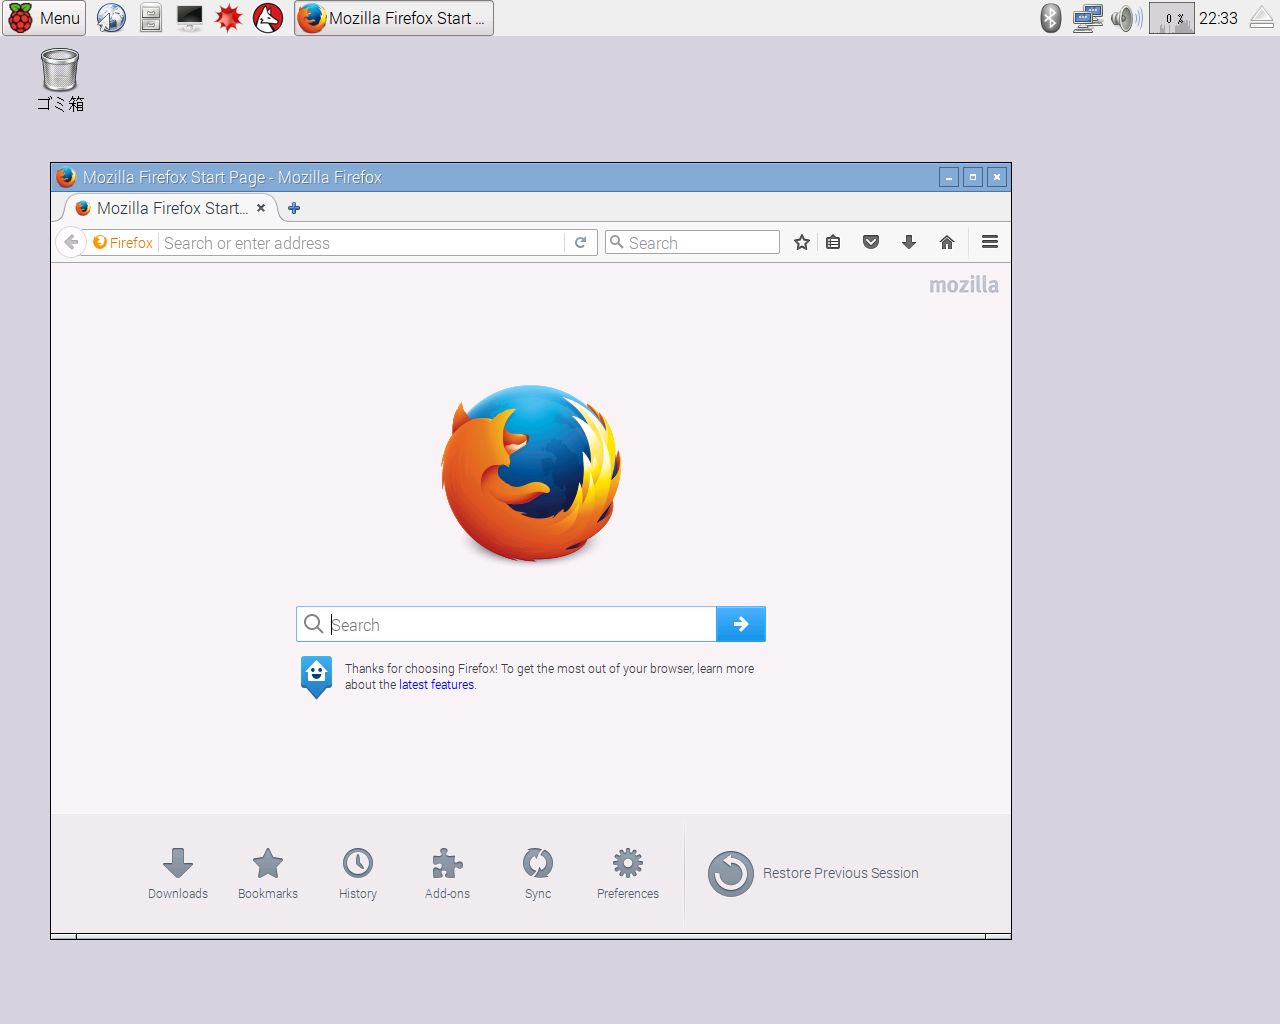Open Bookmarks from start page launcher
1280x1024 pixels.
click(x=268, y=873)
